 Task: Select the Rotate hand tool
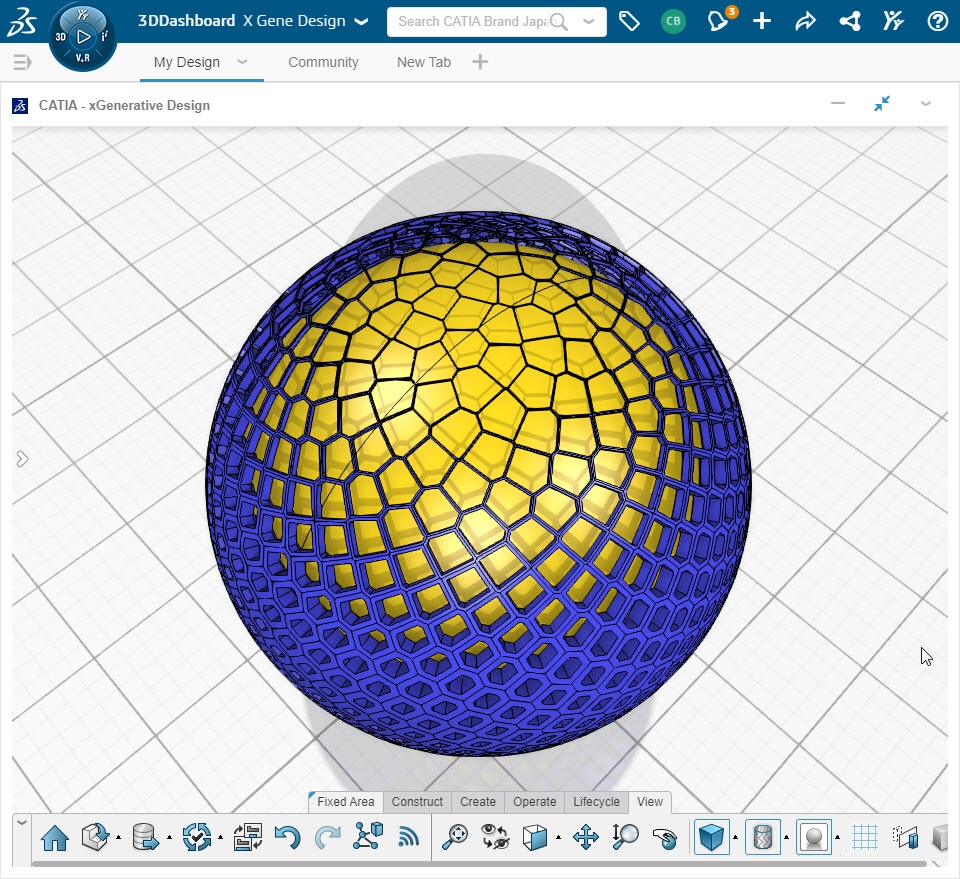pyautogui.click(x=665, y=838)
